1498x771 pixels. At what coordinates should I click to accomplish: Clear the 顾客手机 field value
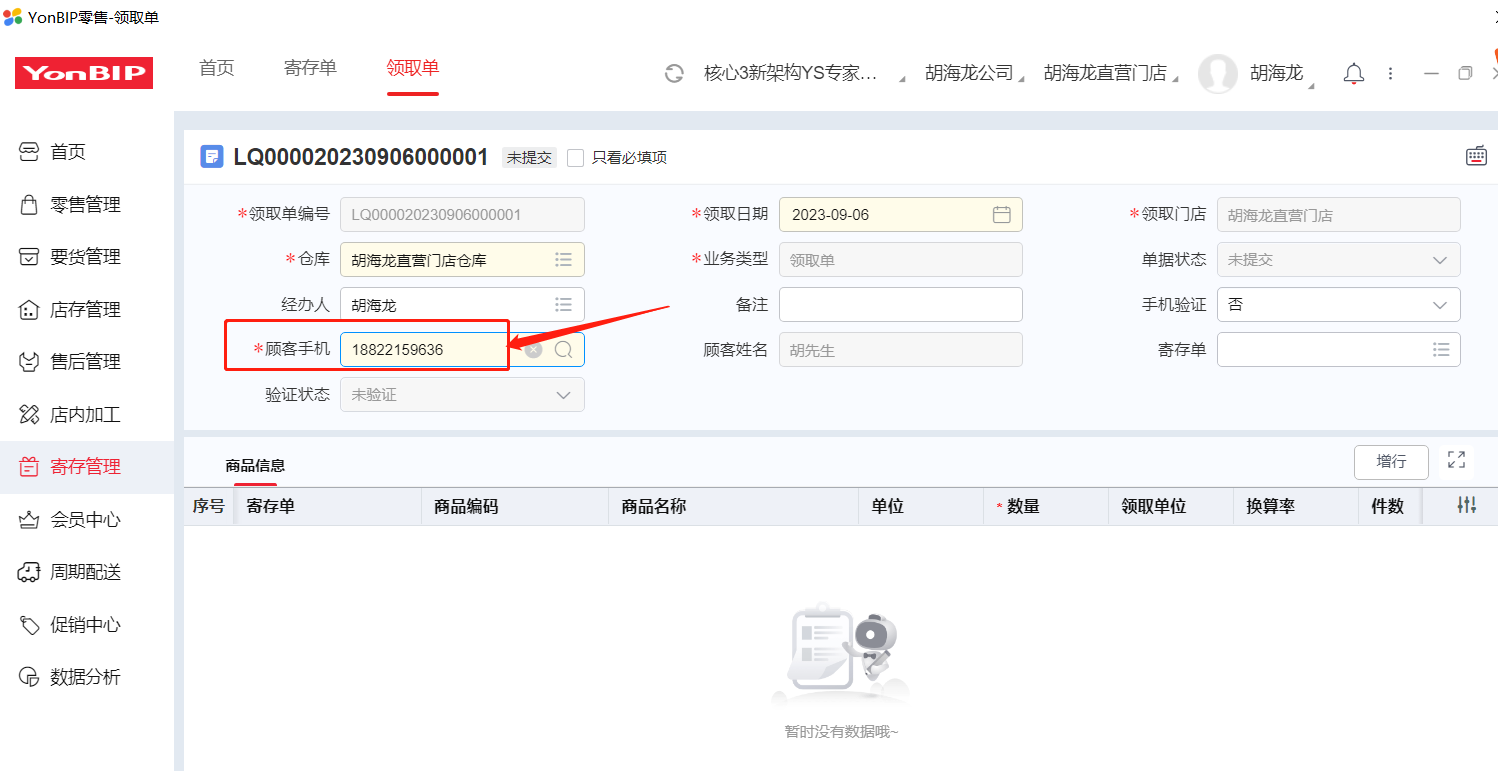[534, 350]
